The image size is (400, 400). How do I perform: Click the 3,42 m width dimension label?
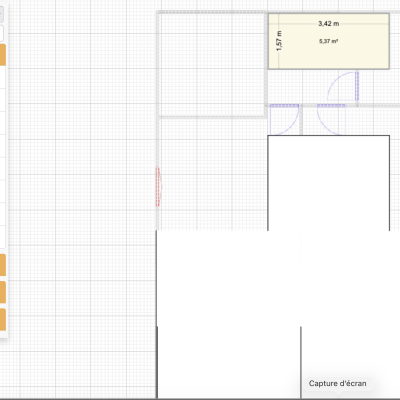click(329, 24)
